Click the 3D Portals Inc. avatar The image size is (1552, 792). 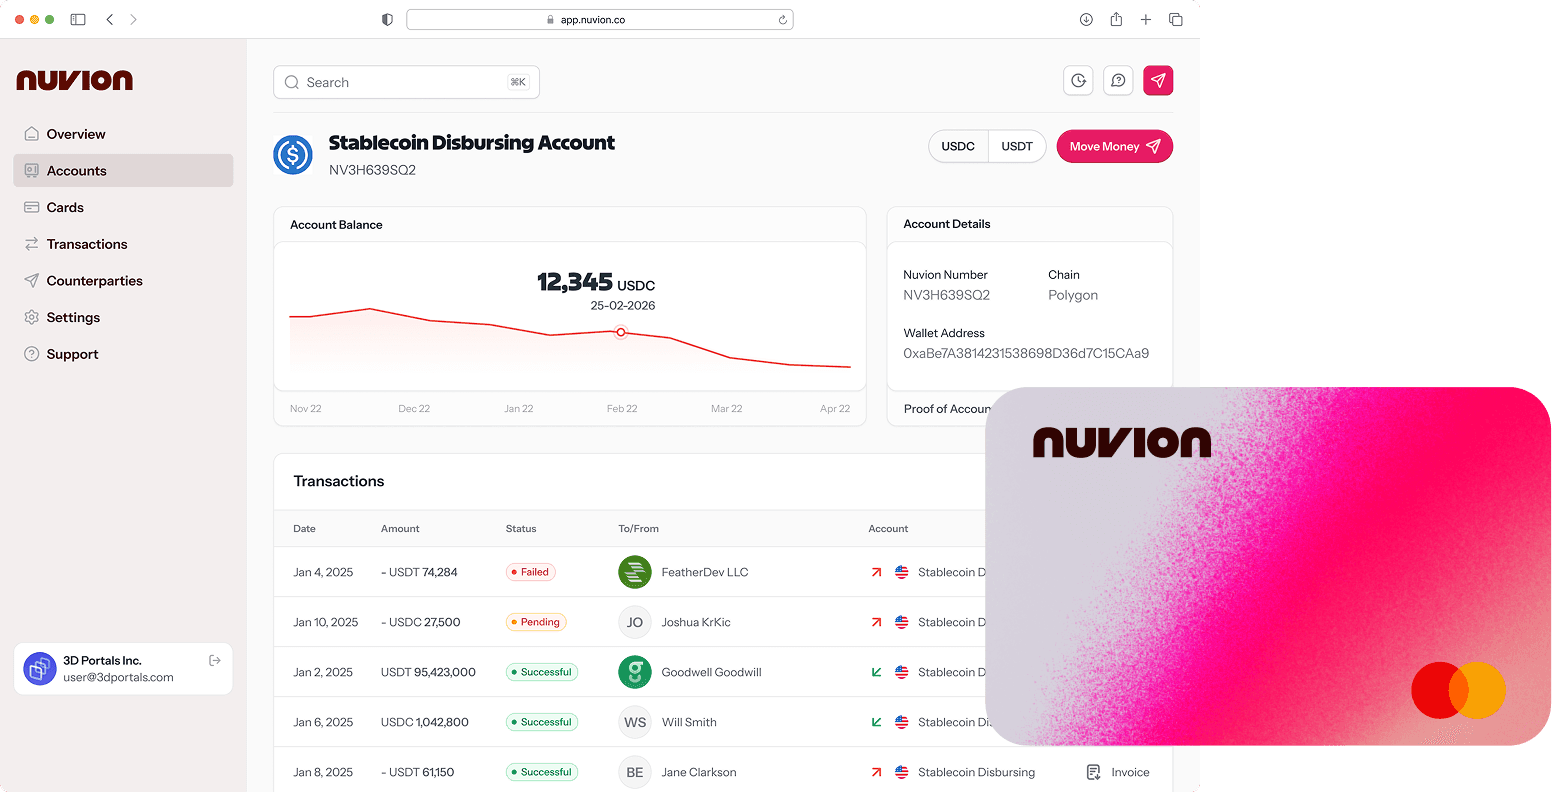(x=40, y=668)
